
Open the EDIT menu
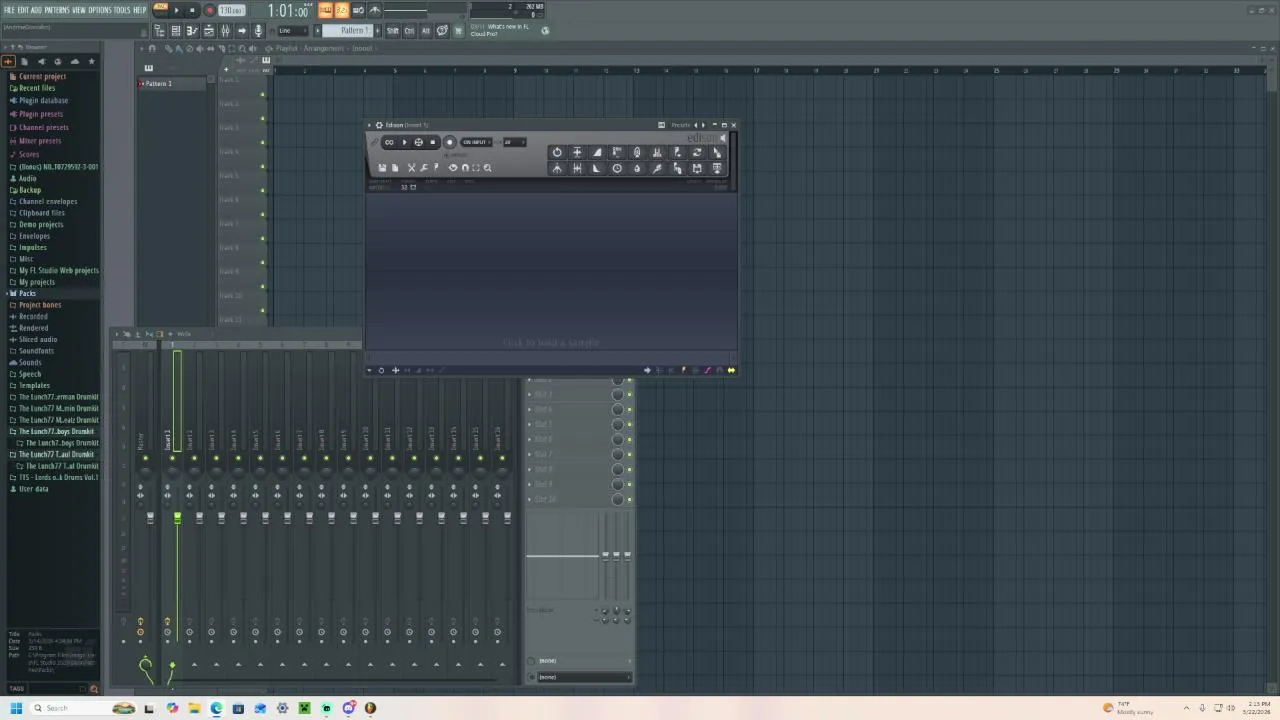click(x=23, y=10)
